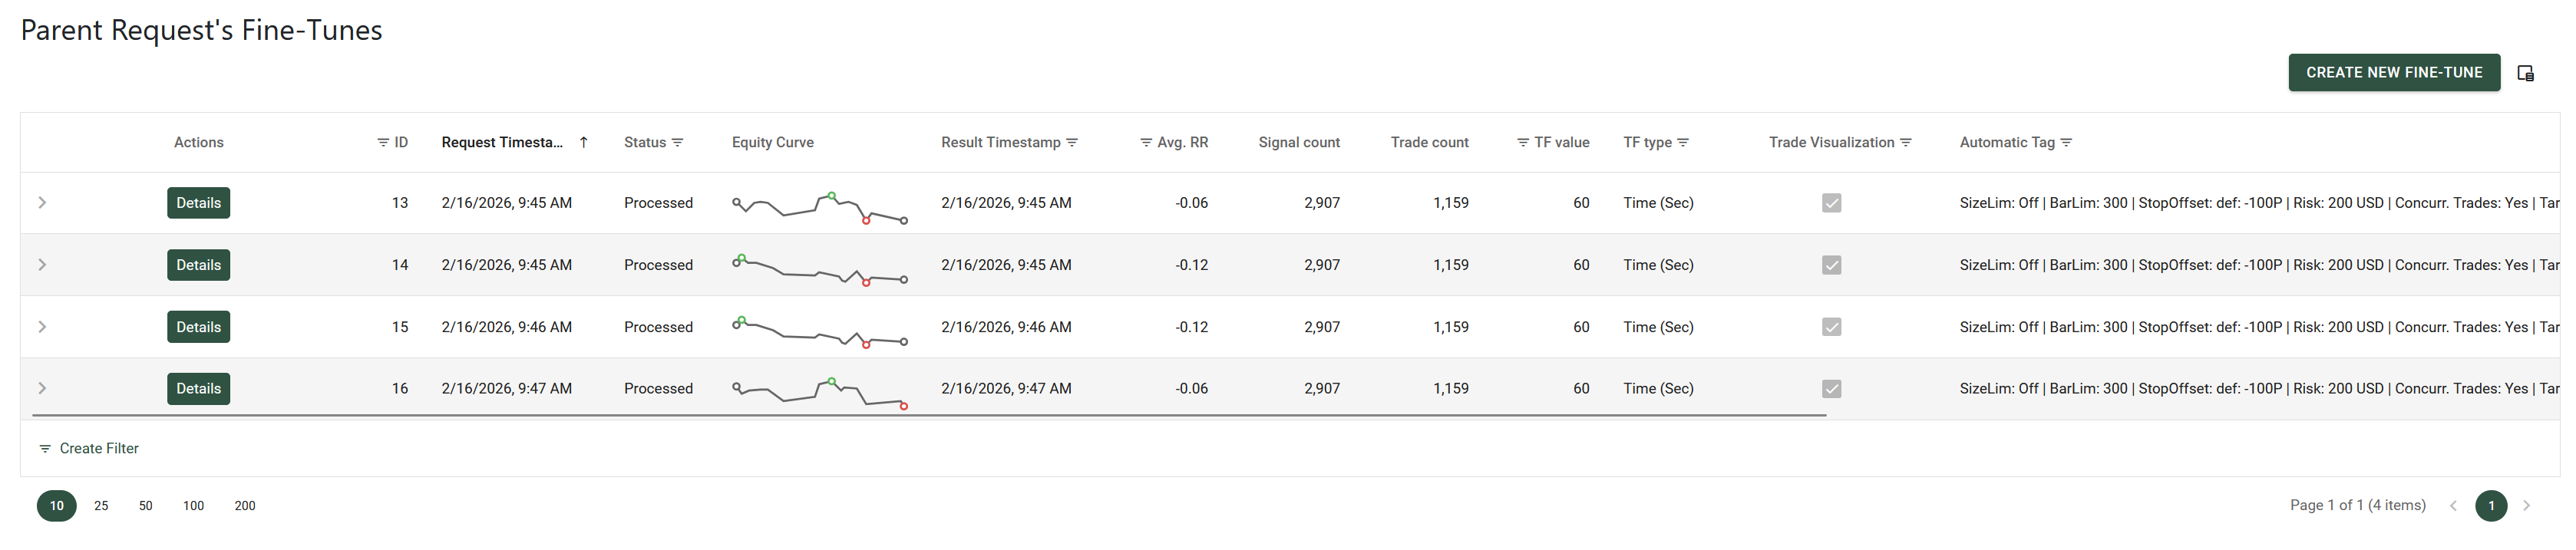Toggle Trade Visualization checkbox for ID 16
The width and height of the screenshot is (2576, 550).
pos(1831,389)
